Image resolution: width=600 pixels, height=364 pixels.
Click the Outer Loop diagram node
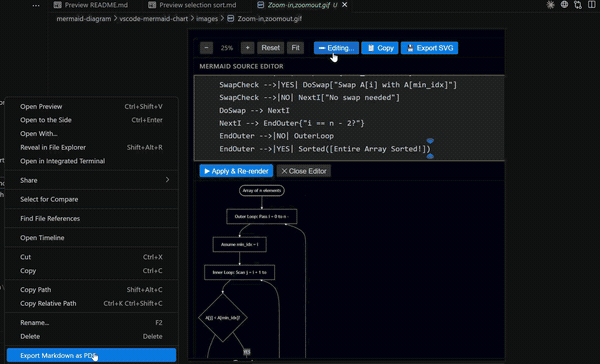262,216
